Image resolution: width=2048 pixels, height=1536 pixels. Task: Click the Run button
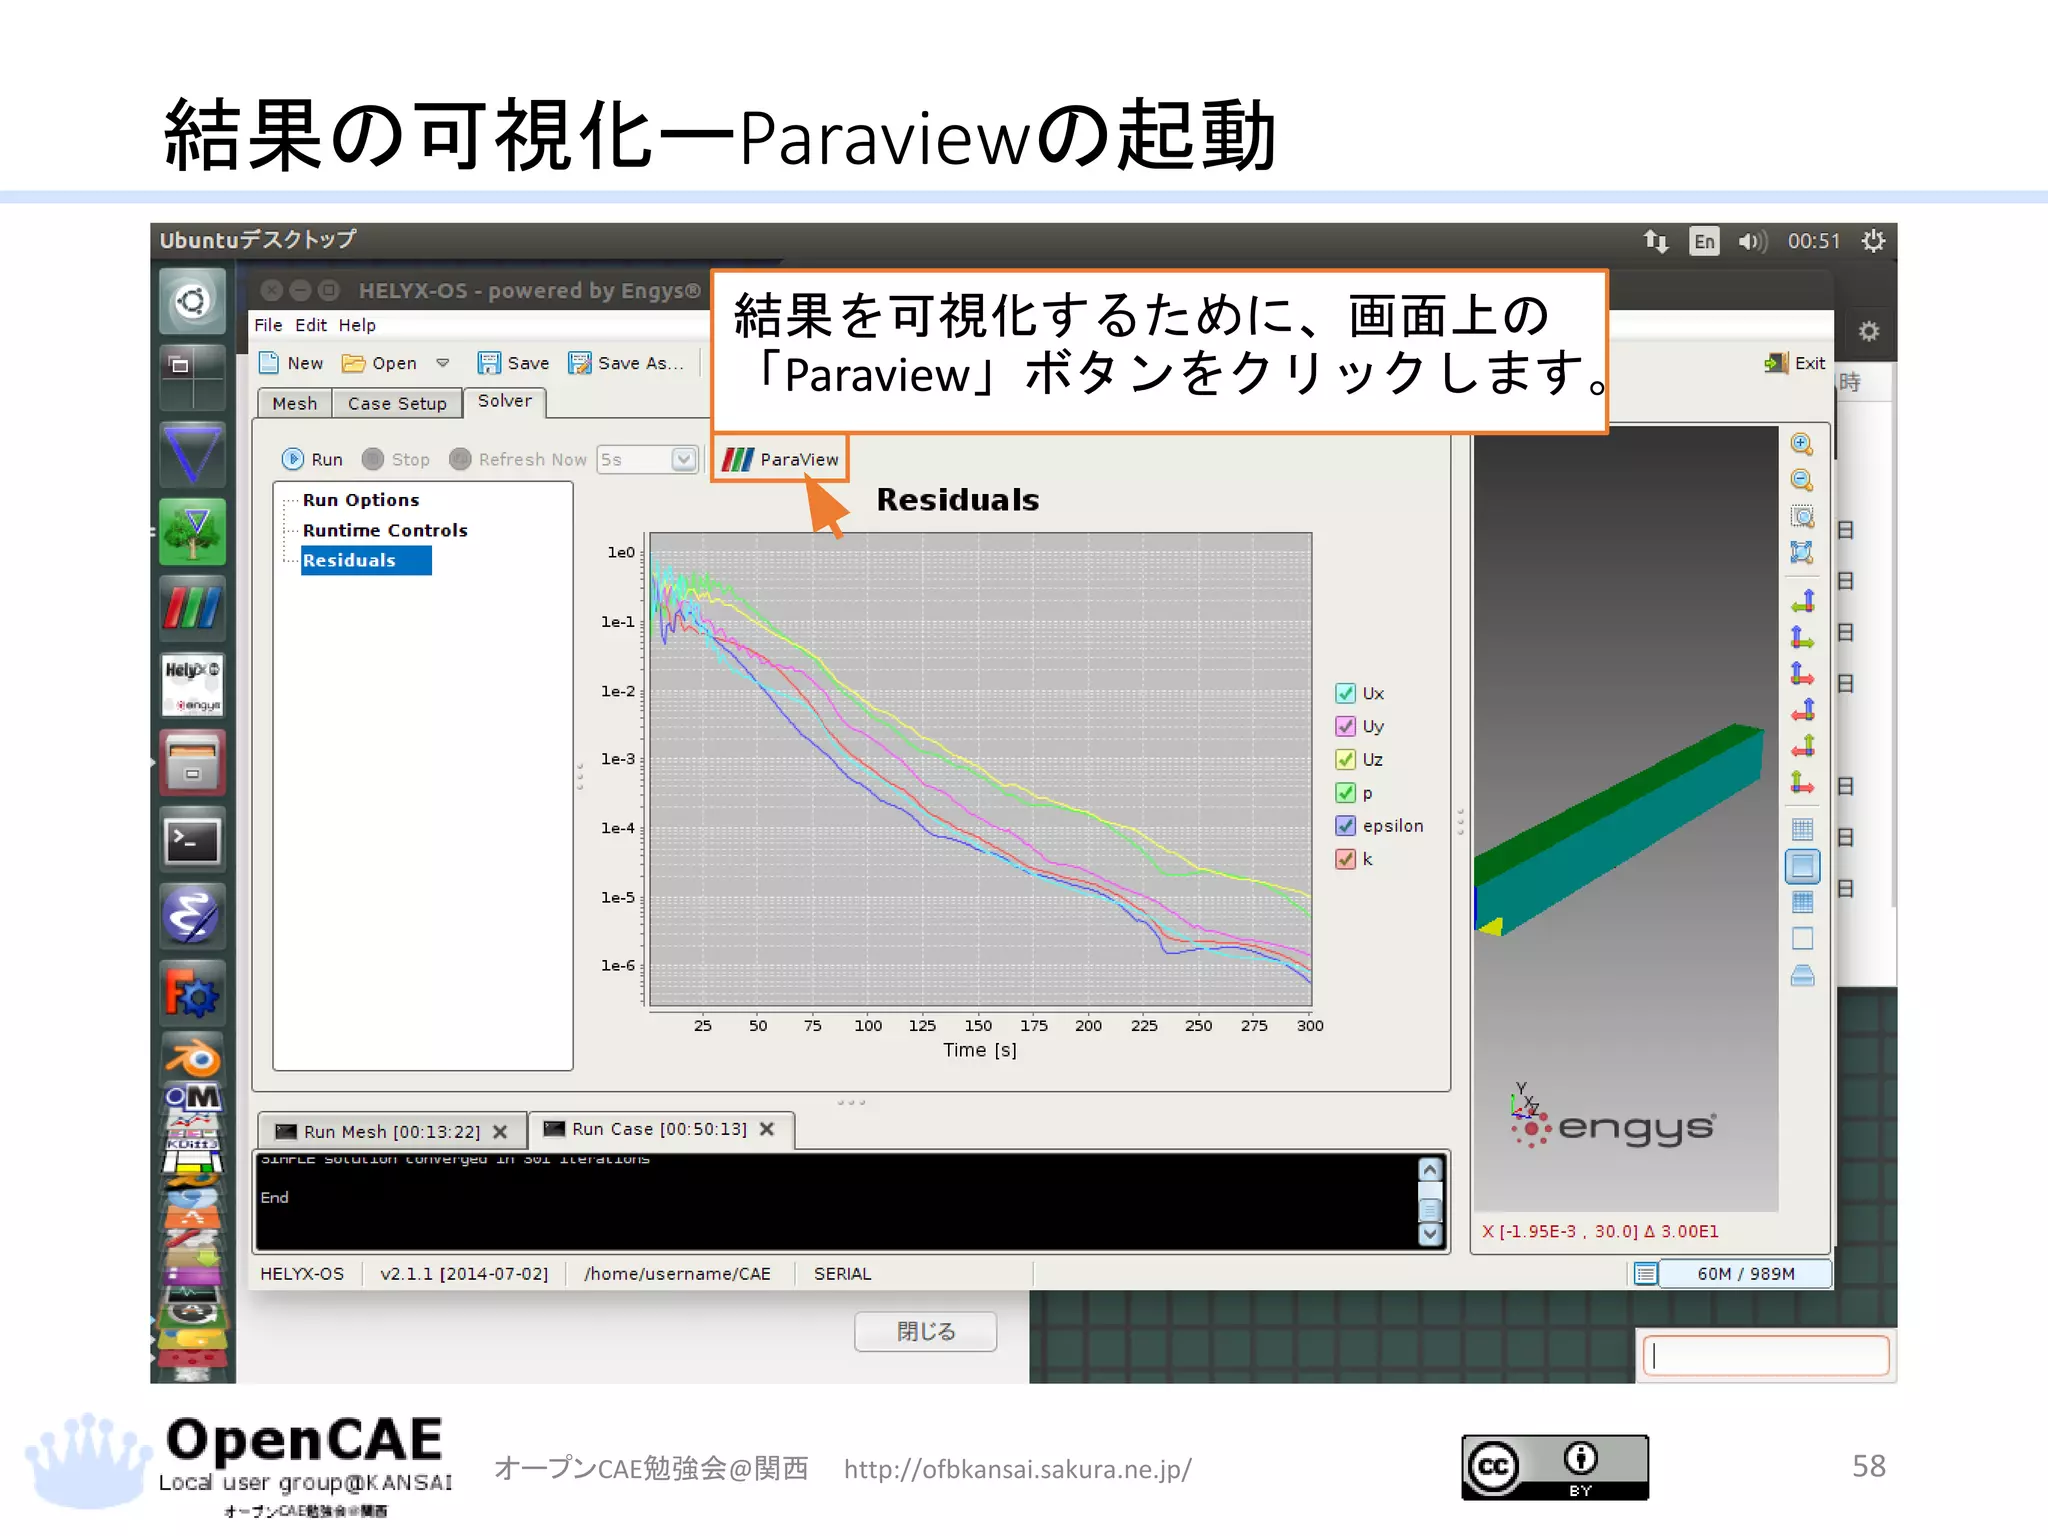[x=312, y=459]
